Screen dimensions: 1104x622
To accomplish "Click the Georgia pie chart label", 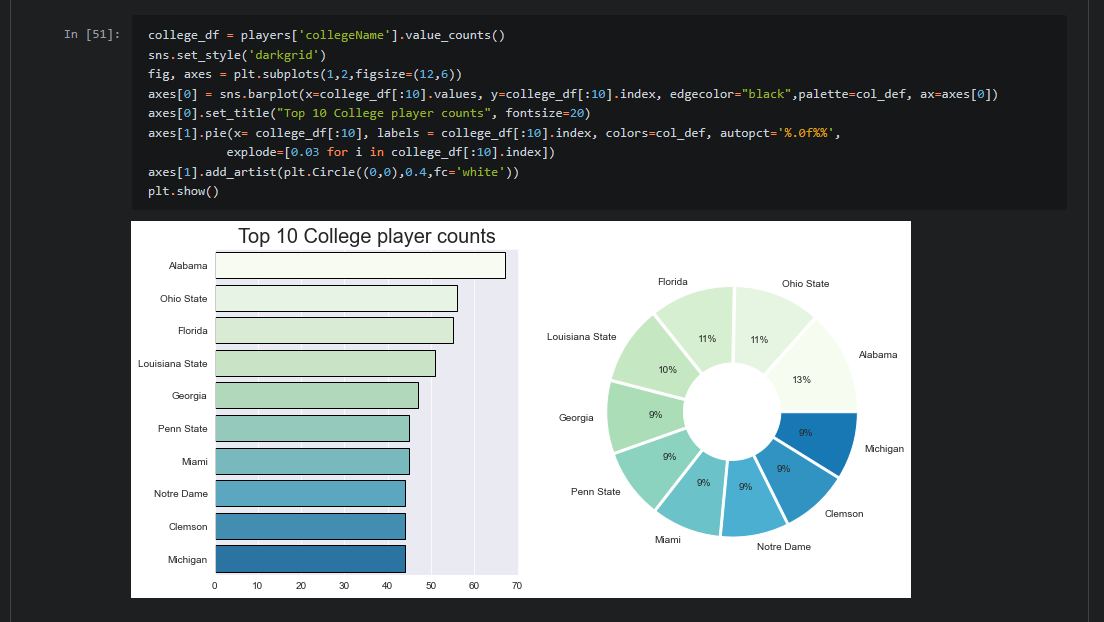I will (576, 418).
